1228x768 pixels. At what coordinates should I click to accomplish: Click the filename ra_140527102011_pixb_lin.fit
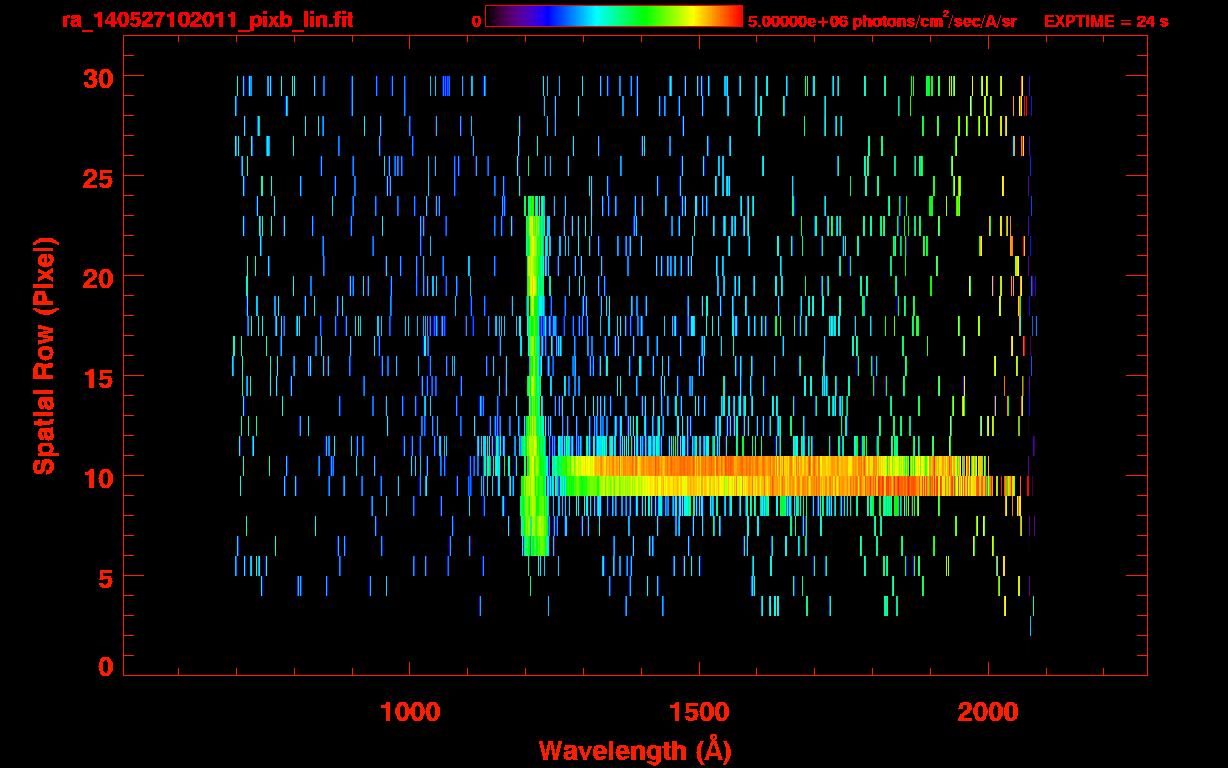point(206,20)
